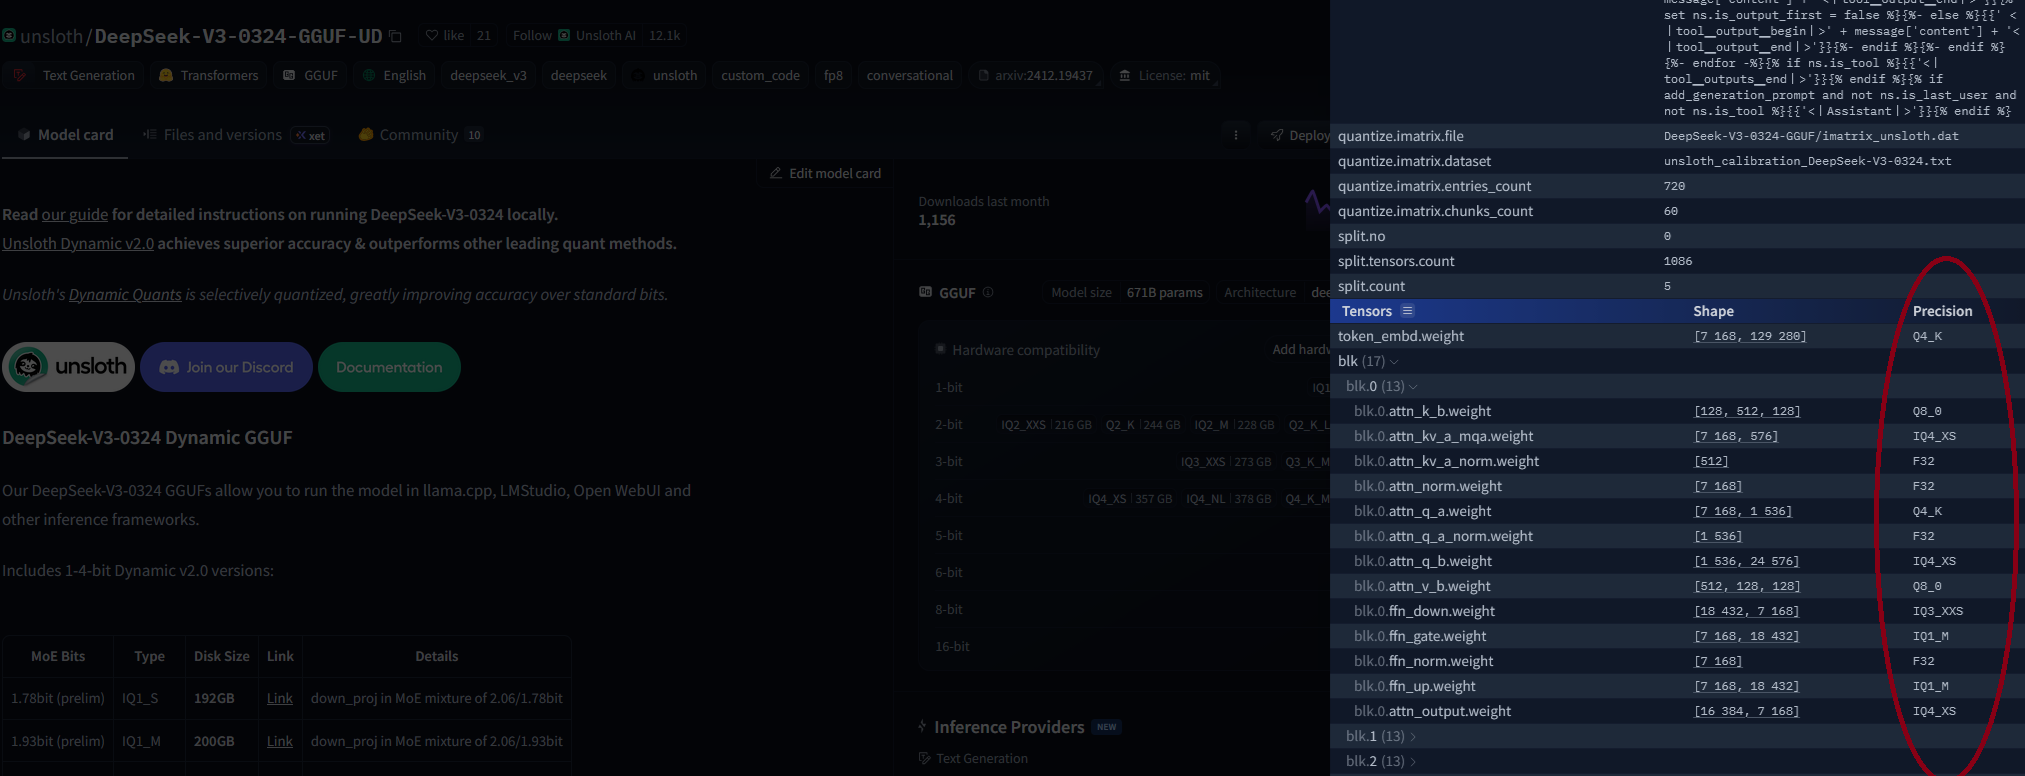This screenshot has width=2025, height=776.
Task: Click the imatrix_unsloth.dat file value
Action: 1811,136
